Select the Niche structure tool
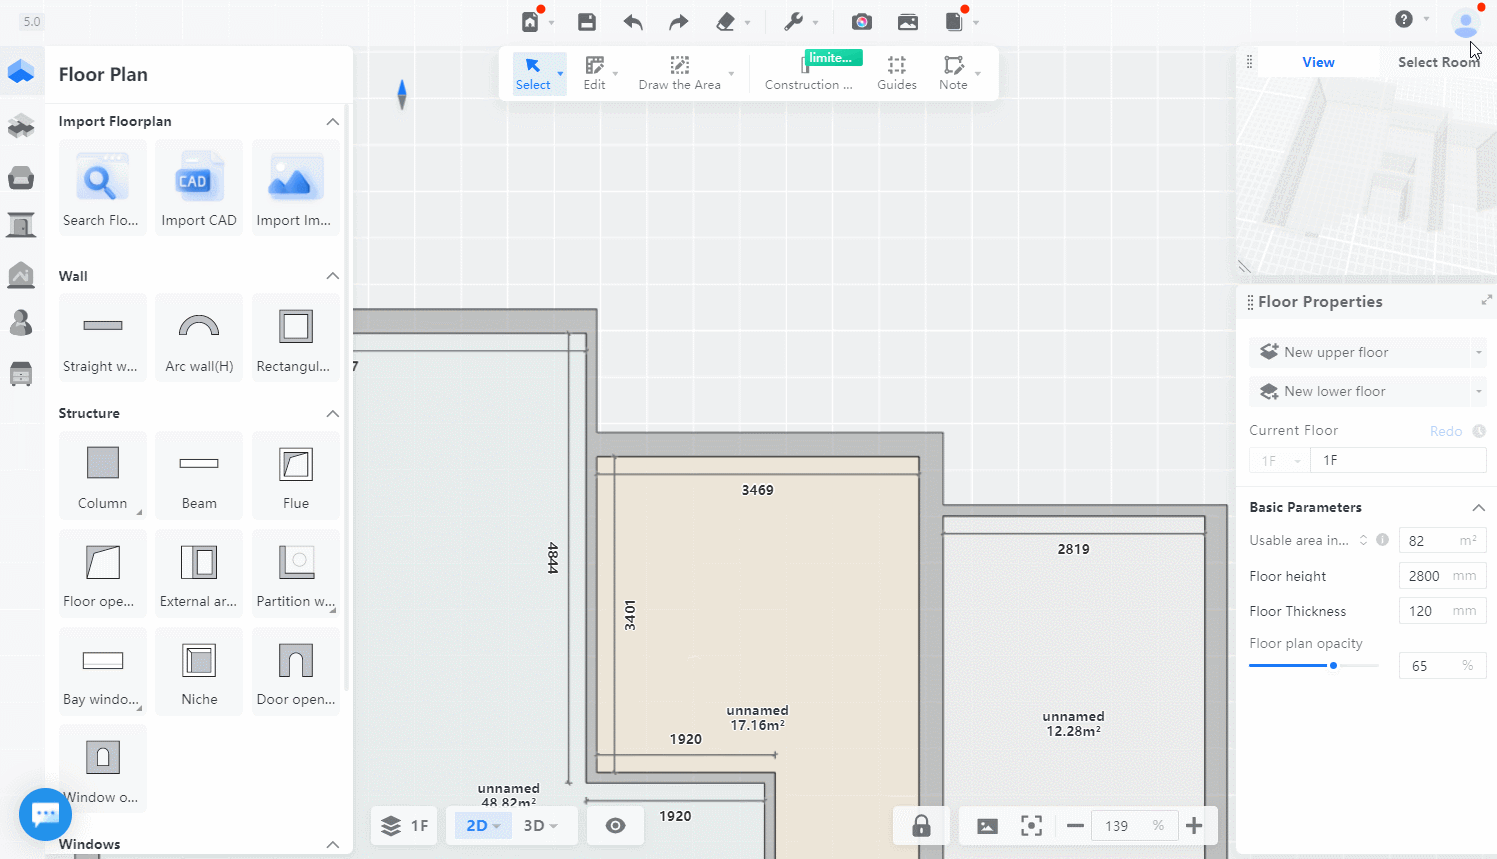Screen dimensions: 1497x859 click(x=199, y=671)
